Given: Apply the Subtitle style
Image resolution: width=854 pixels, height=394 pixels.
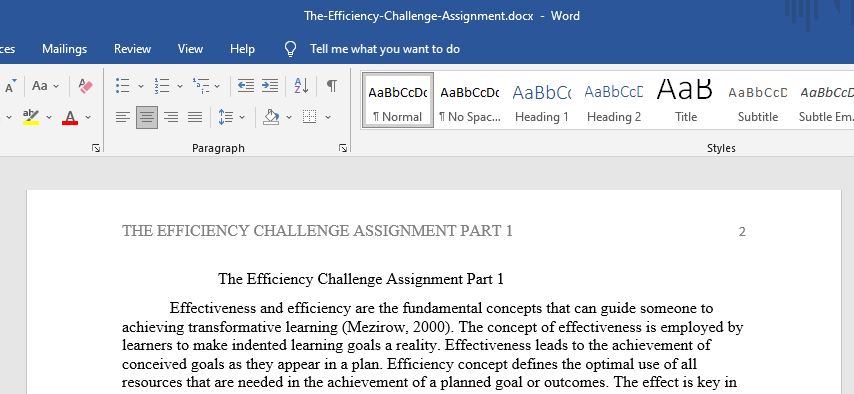Looking at the screenshot, I should pyautogui.click(x=758, y=100).
